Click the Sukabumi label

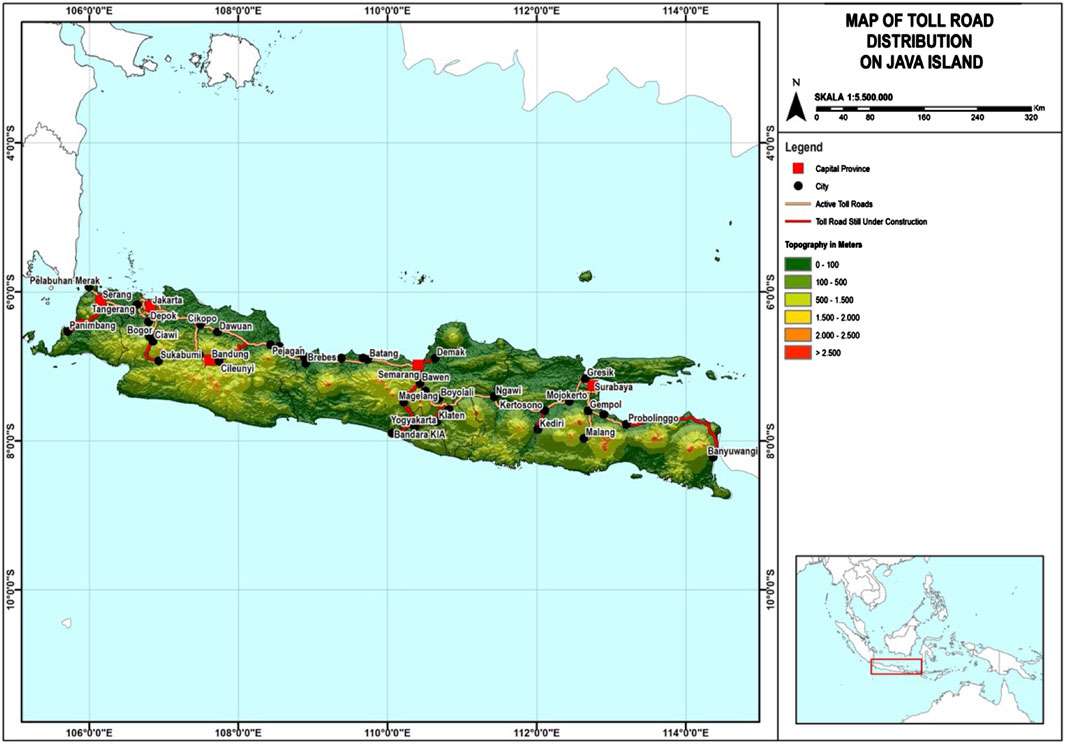(182, 354)
